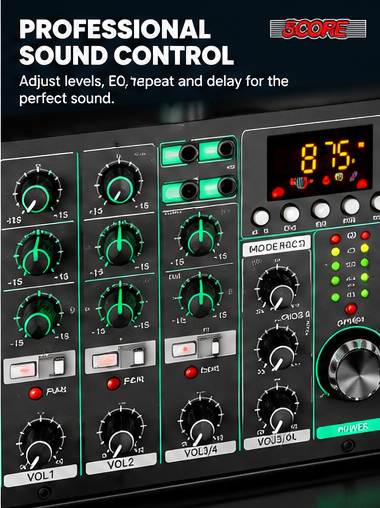
Task: Click the red LED above VOL3/4 knob
Action: click(191, 372)
